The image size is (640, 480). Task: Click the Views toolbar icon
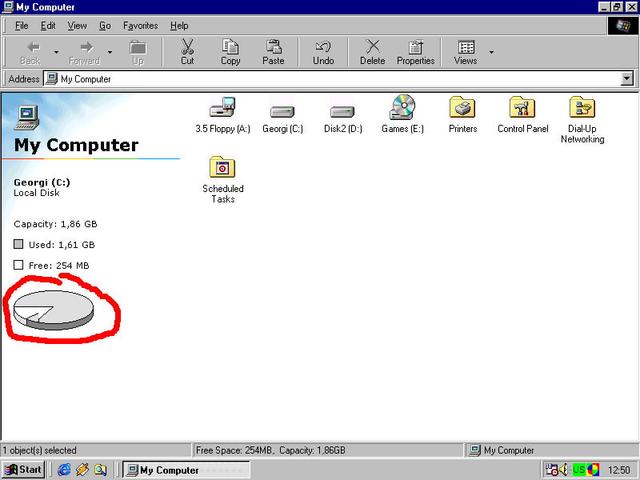(x=466, y=47)
